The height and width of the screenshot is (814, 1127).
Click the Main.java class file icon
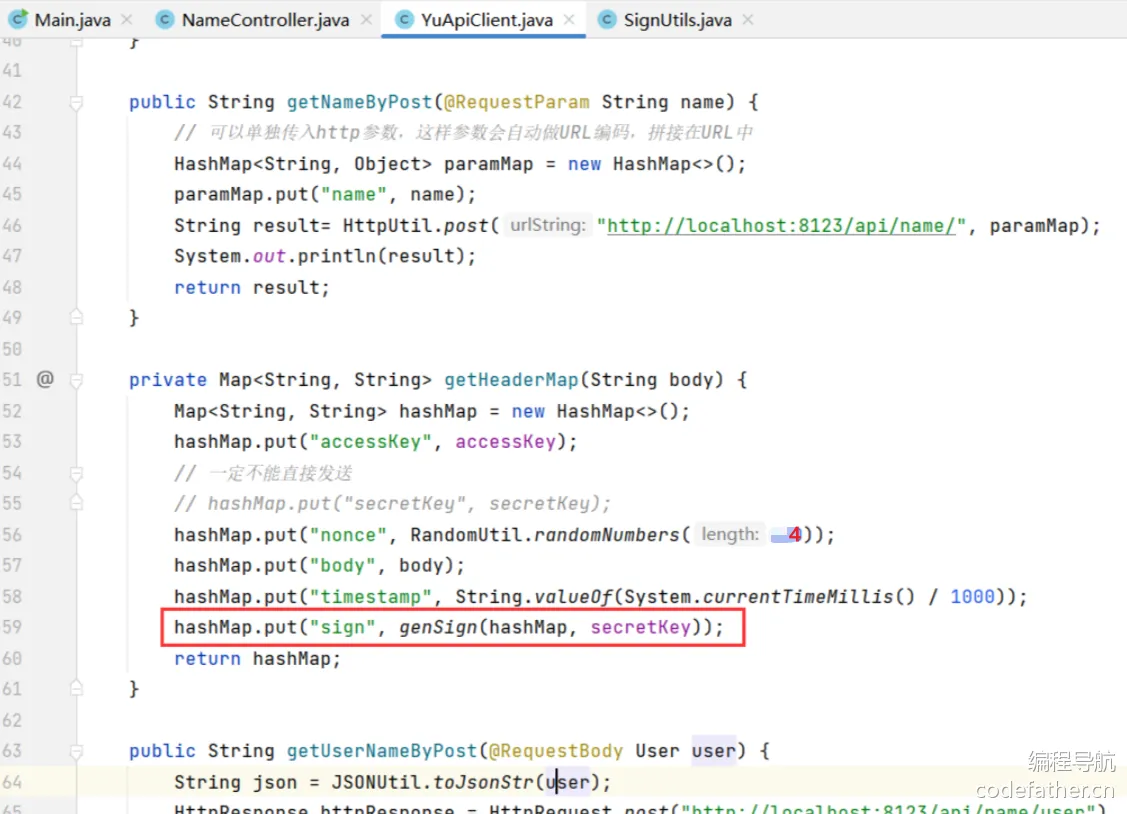click(18, 19)
